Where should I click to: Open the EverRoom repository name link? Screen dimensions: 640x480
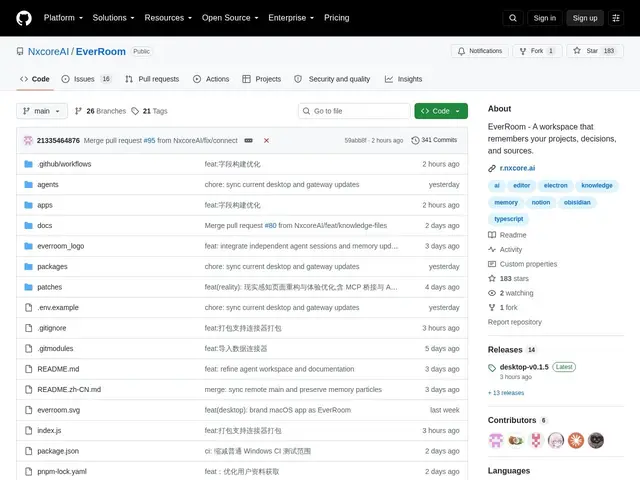pyautogui.click(x=101, y=52)
